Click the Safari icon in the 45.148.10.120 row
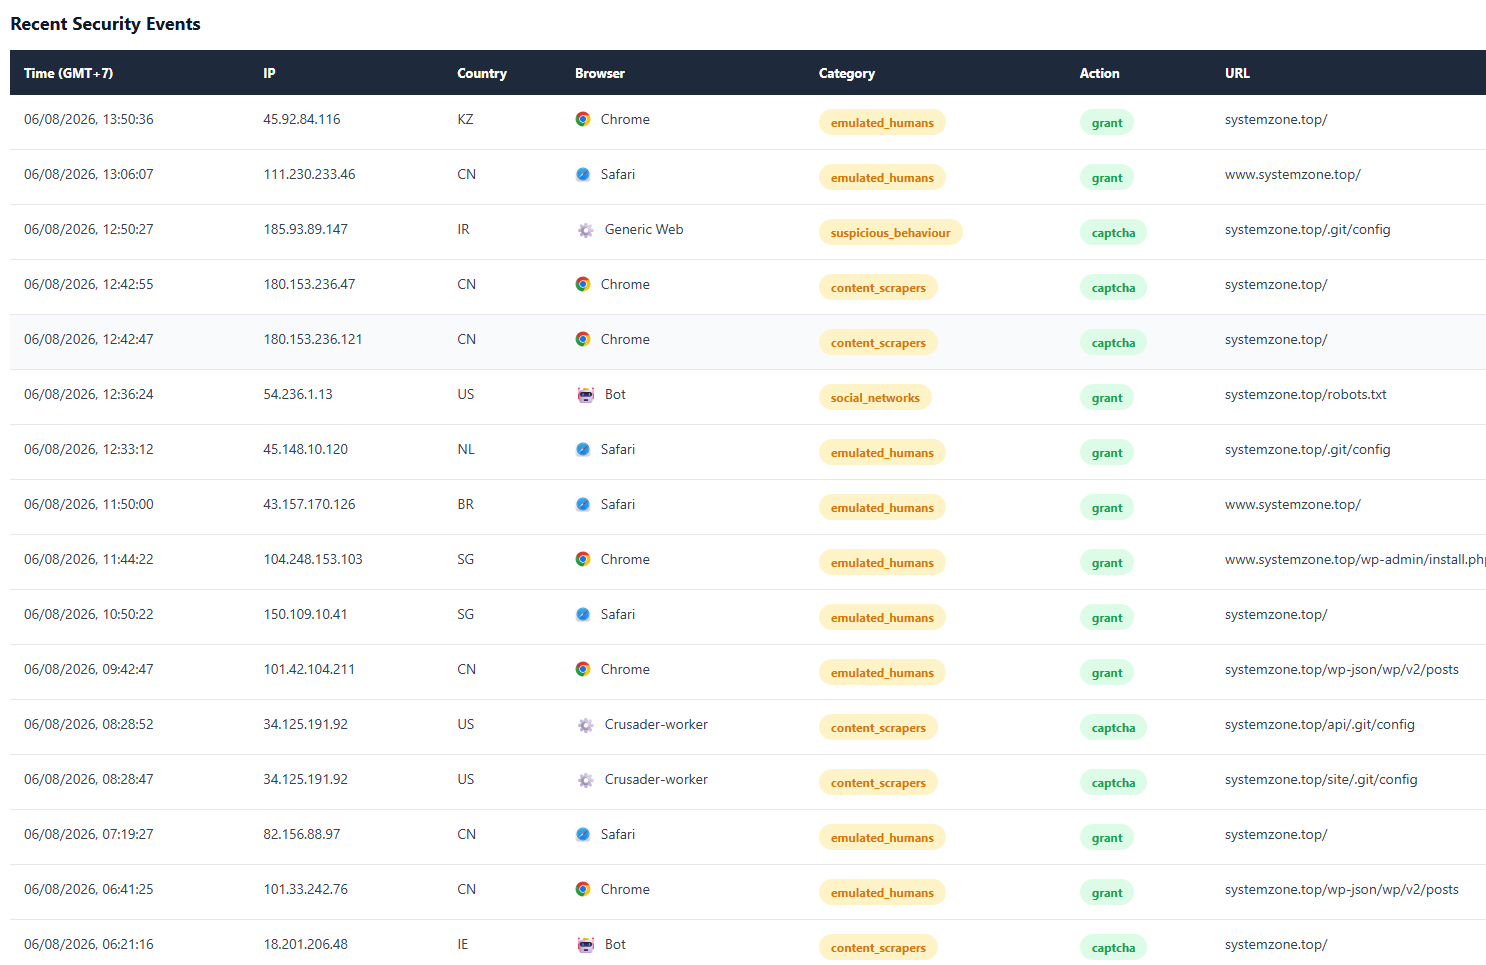 583,449
